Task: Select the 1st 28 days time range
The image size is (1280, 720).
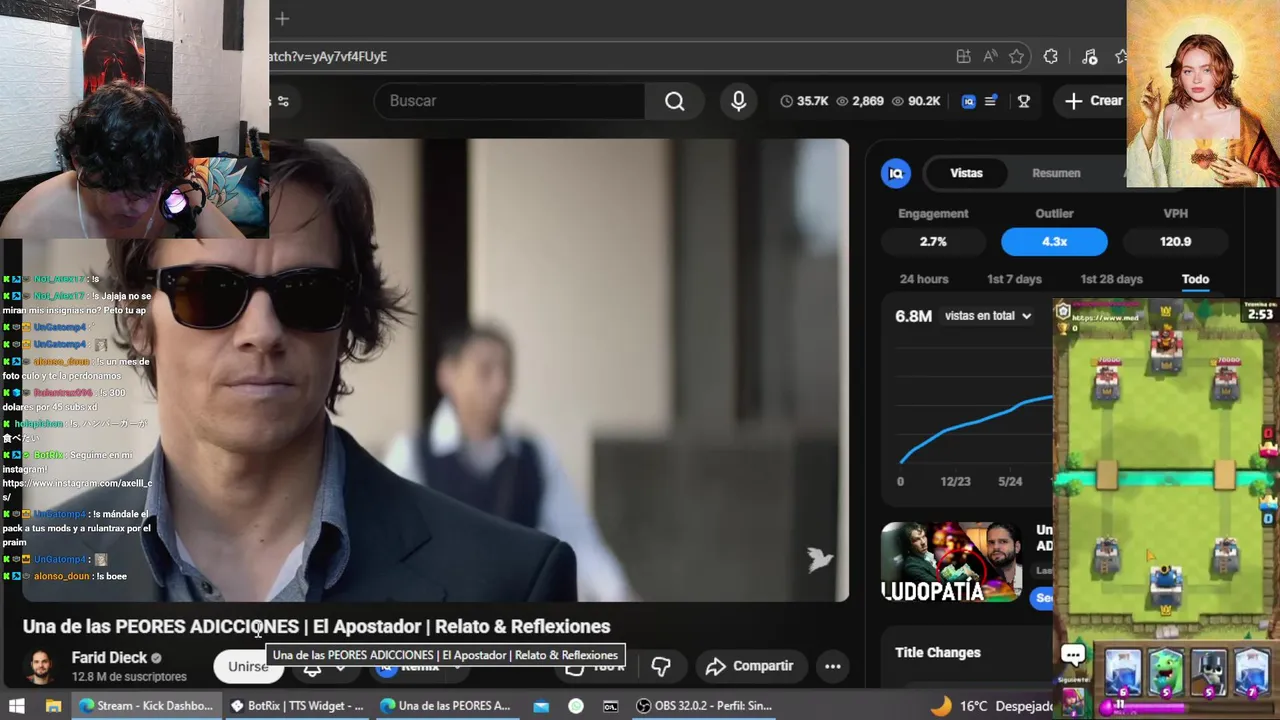Action: pos(1111,280)
